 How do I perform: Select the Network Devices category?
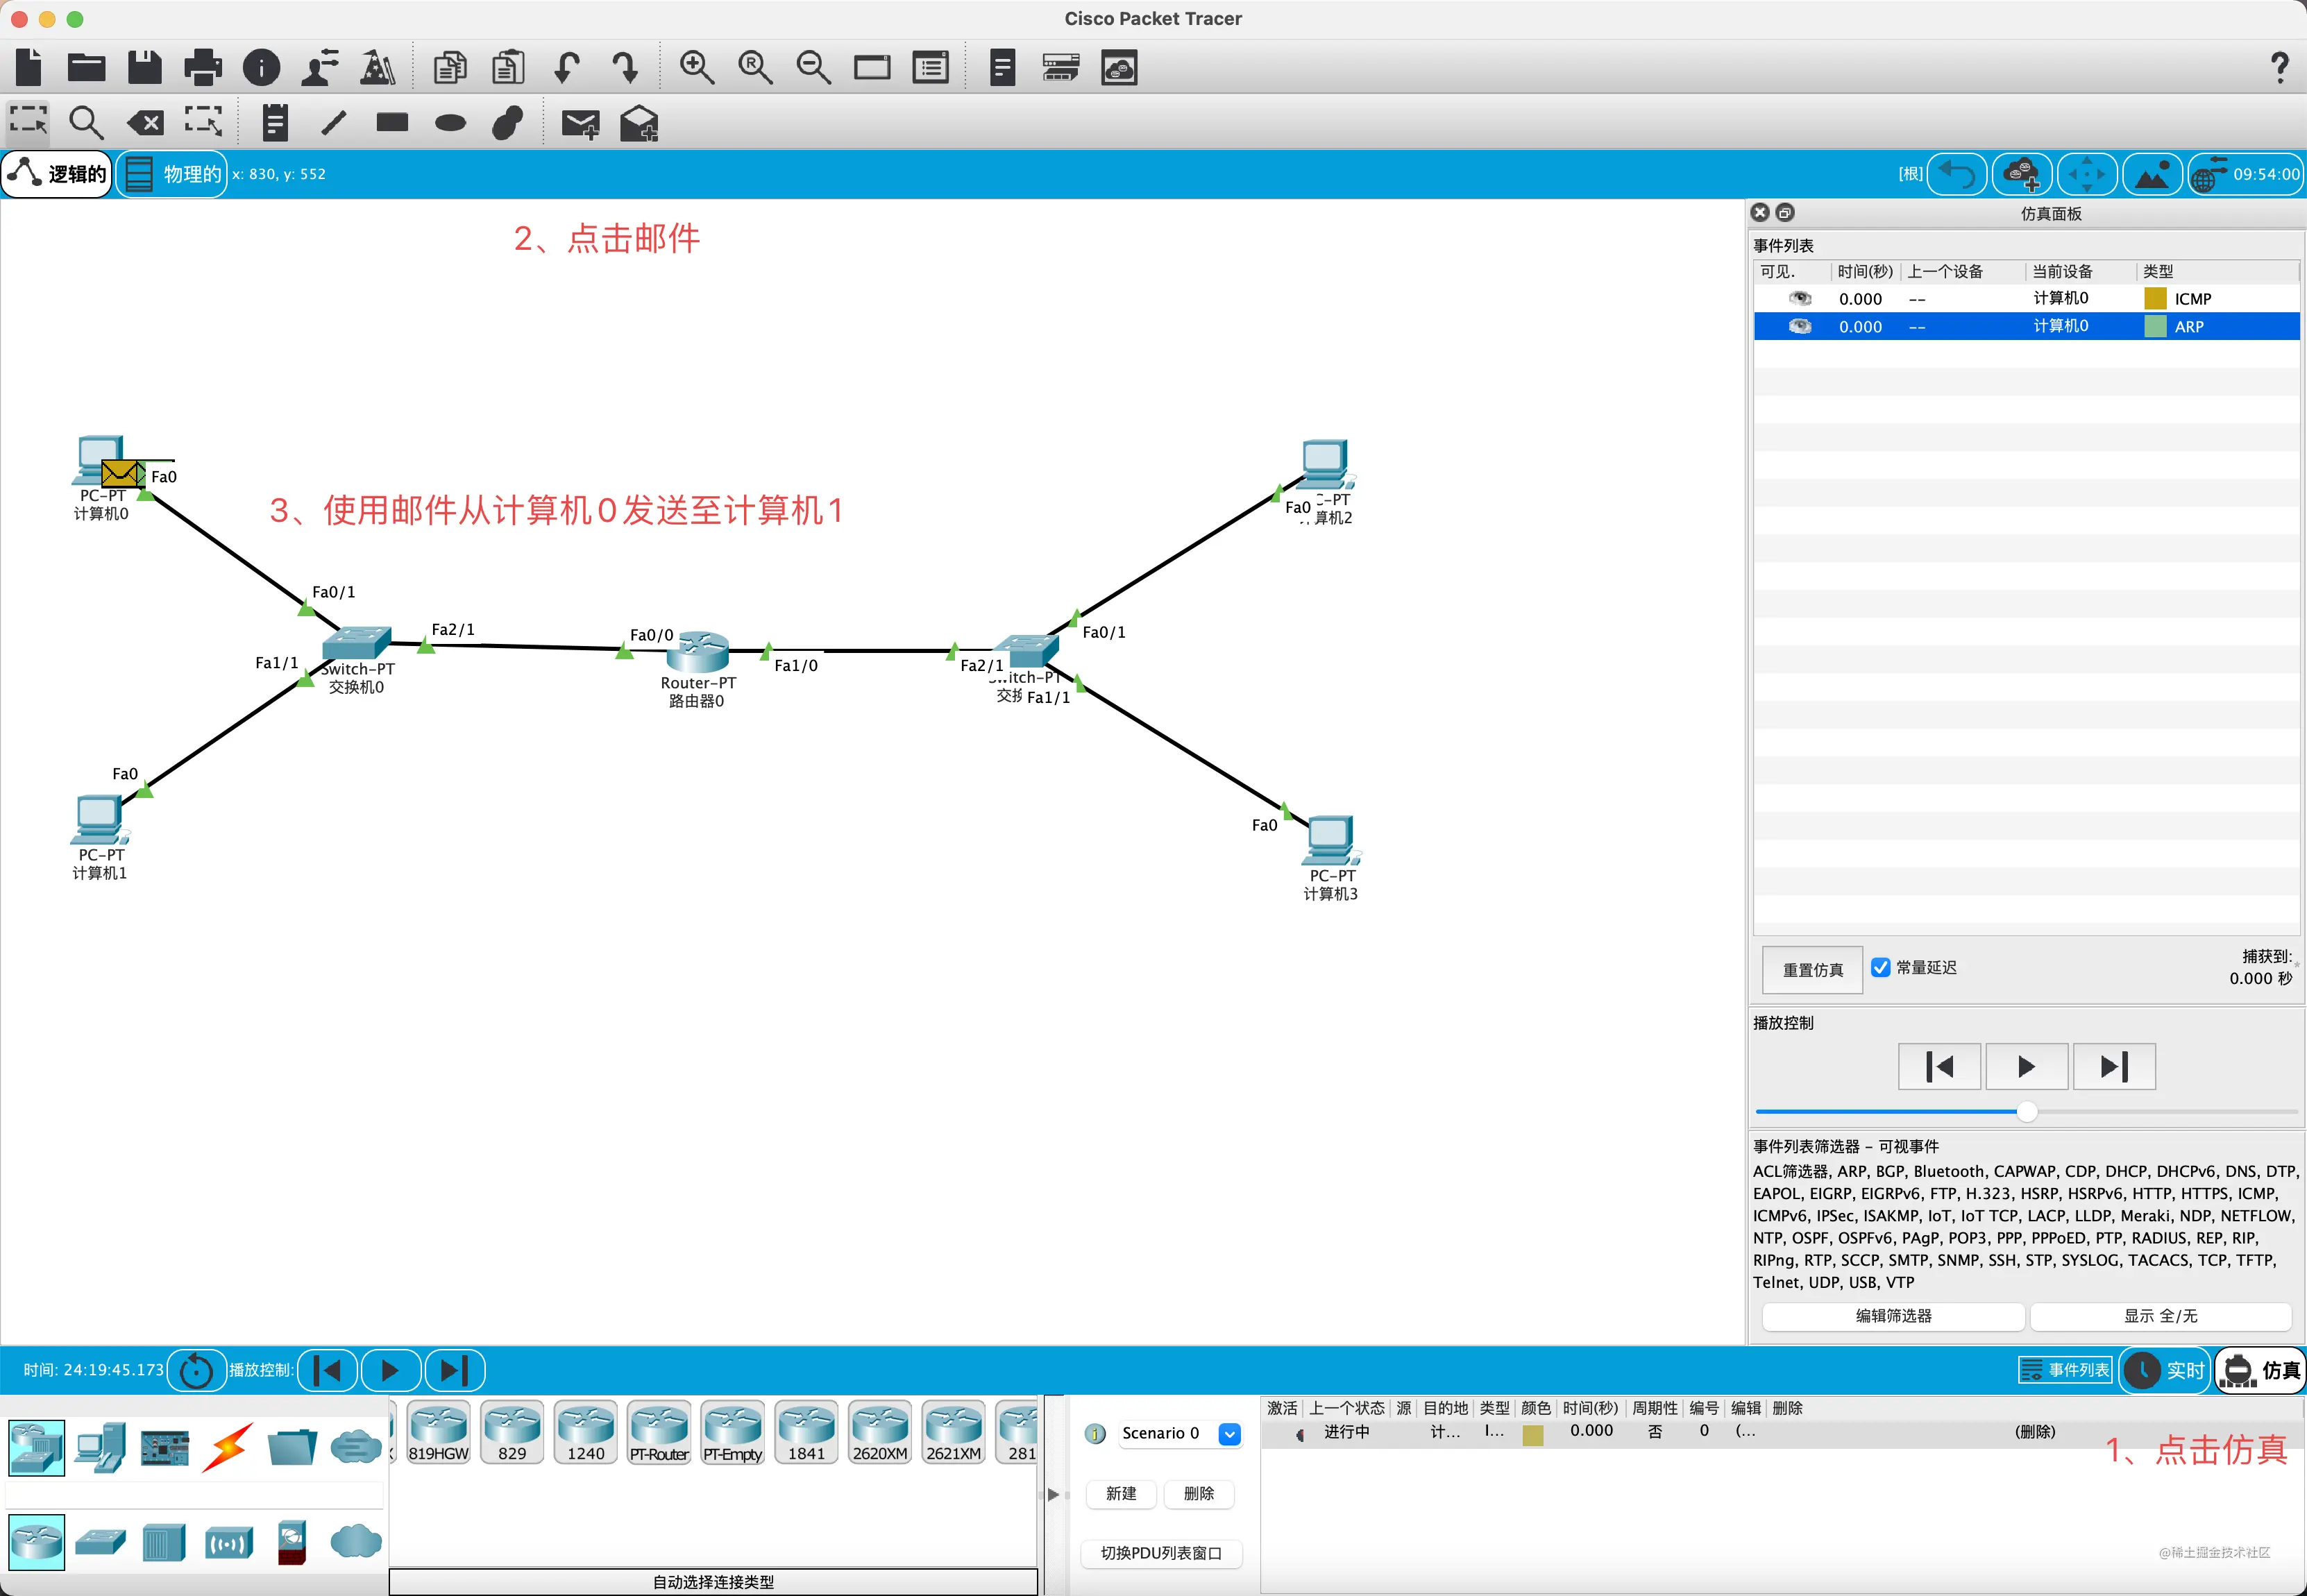click(37, 1447)
